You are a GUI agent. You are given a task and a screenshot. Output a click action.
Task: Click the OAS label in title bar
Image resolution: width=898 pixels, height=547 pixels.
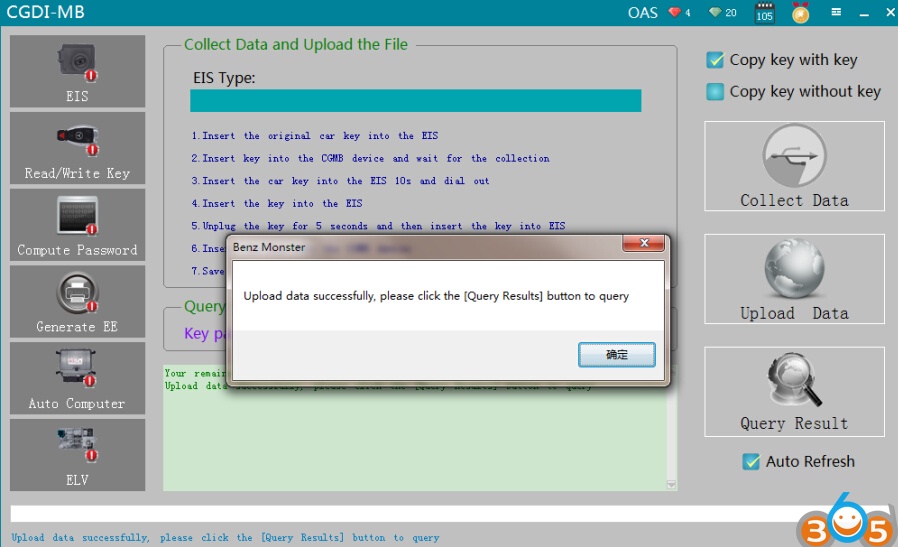(643, 12)
